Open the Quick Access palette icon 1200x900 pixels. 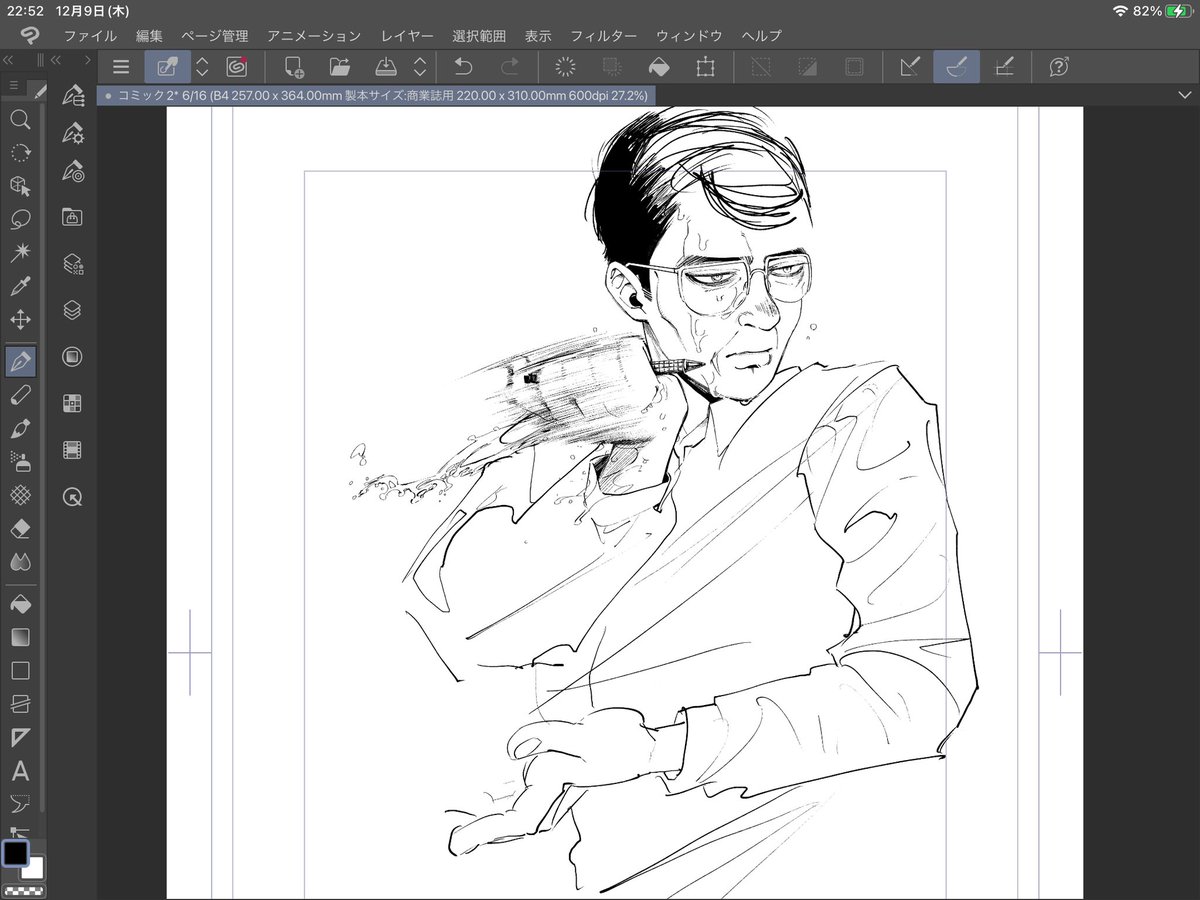(x=72, y=356)
